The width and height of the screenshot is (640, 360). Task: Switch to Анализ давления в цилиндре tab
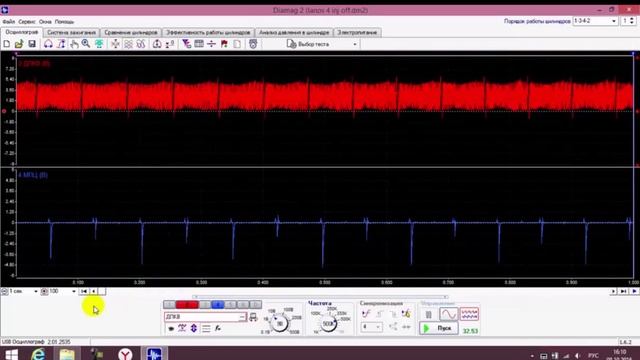[294, 32]
